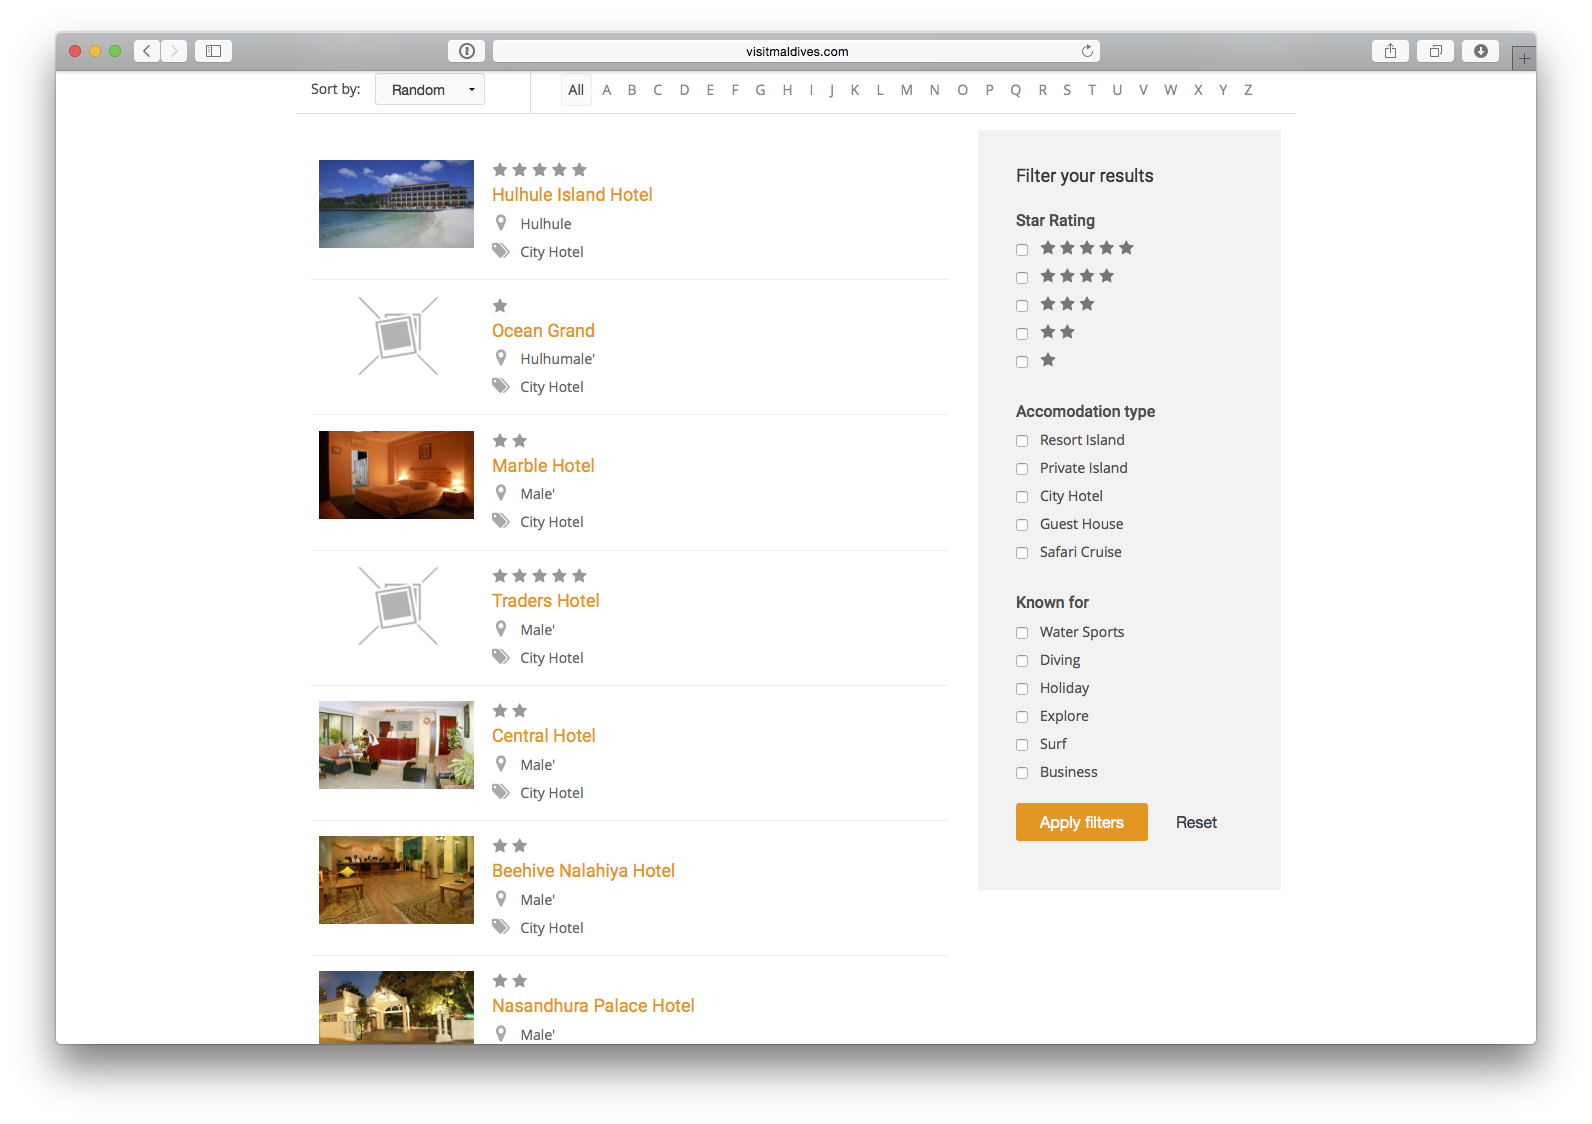Screen dimensions: 1592x1124
Task: Check the five-star rating filter
Action: point(1022,250)
